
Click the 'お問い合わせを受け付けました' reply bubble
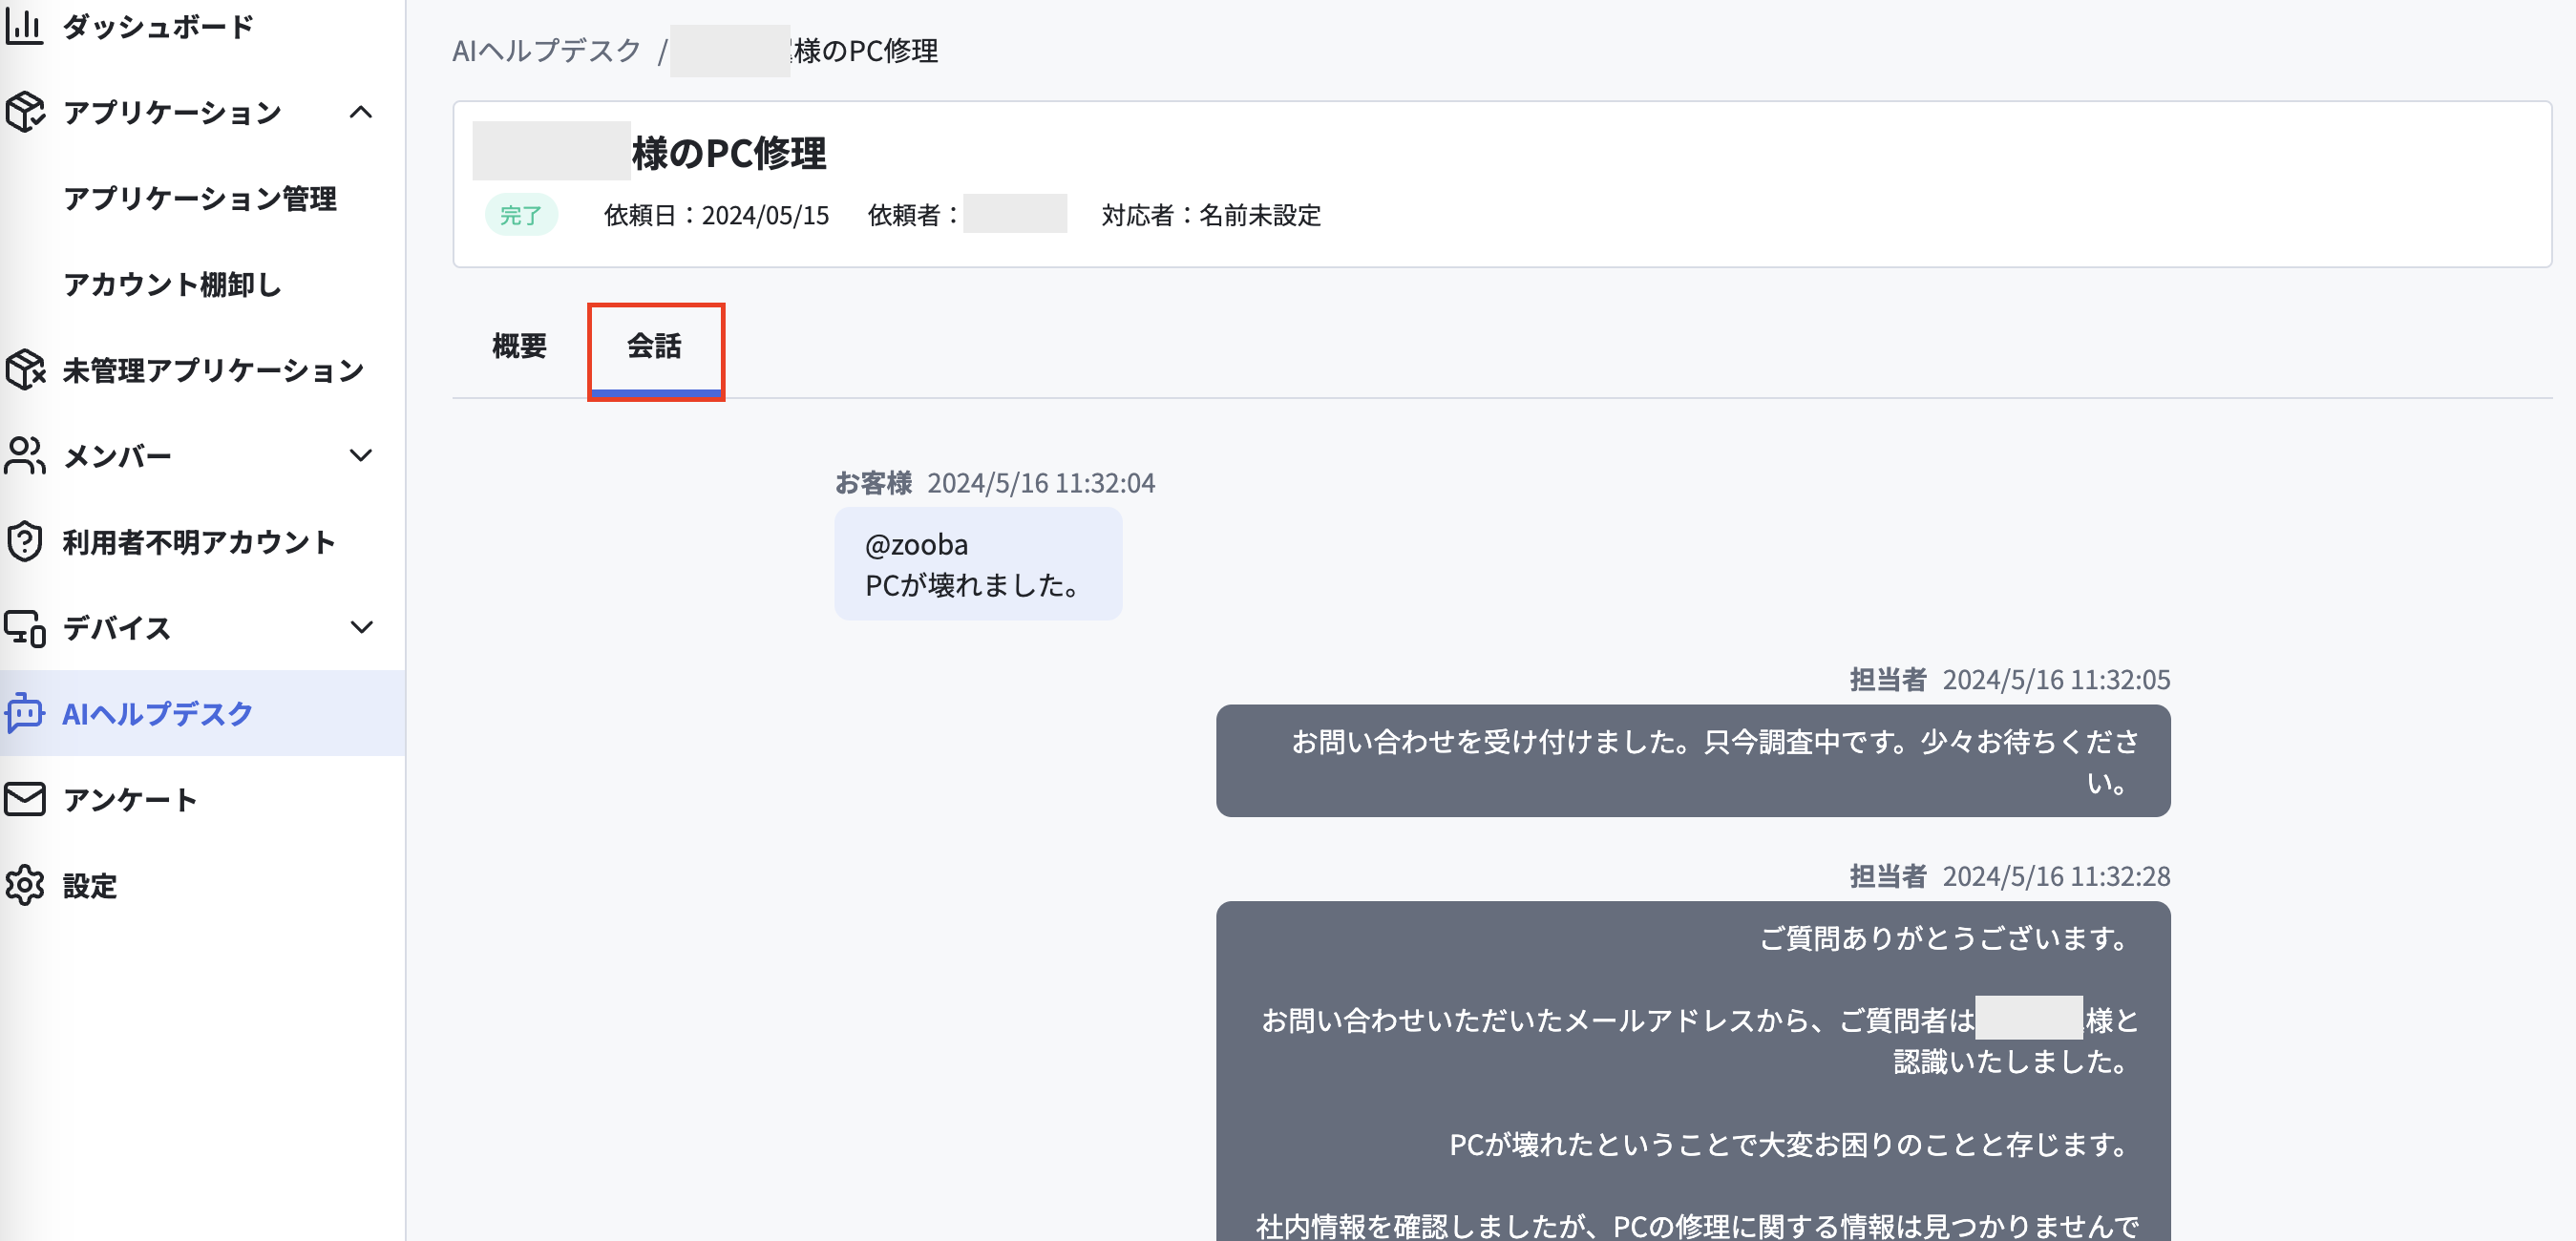pyautogui.click(x=1693, y=761)
